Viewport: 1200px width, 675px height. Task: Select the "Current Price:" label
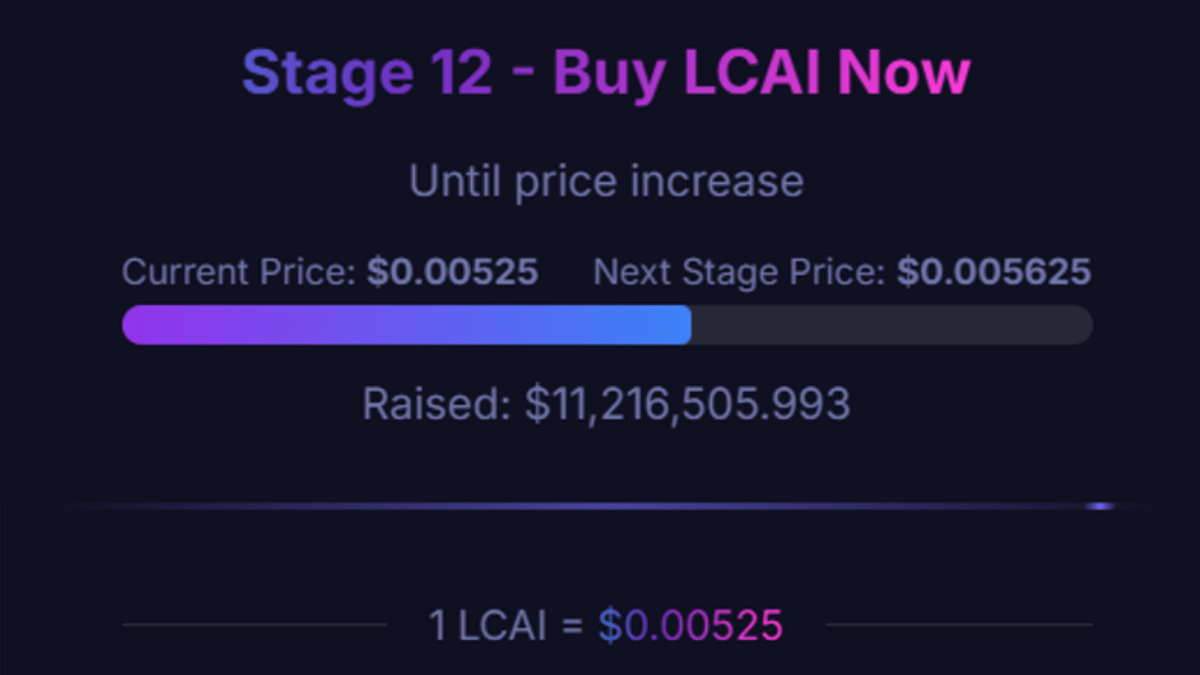240,272
